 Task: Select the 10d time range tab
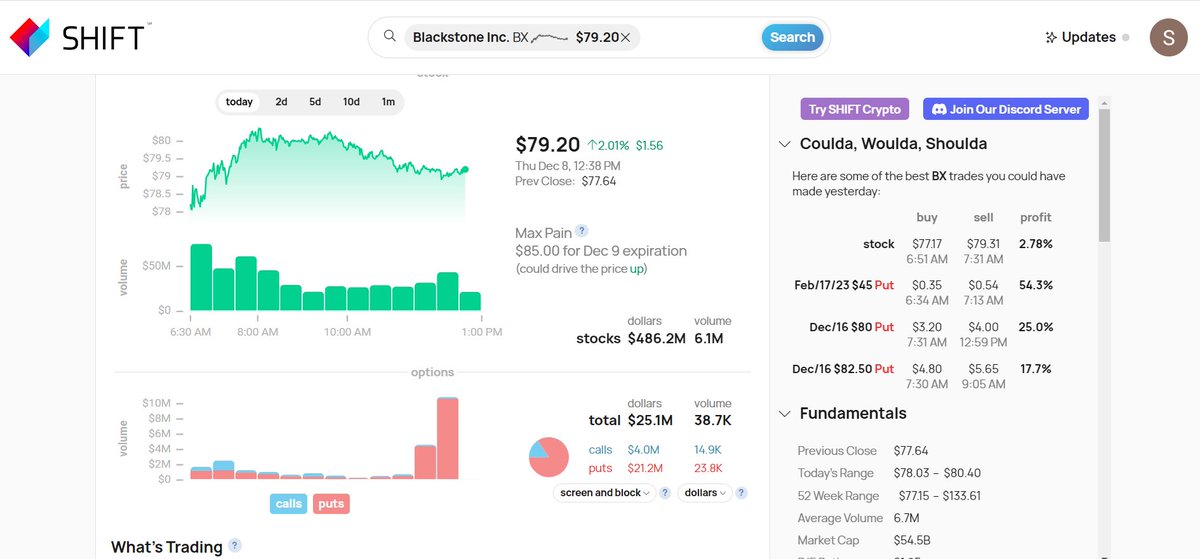[x=351, y=102]
